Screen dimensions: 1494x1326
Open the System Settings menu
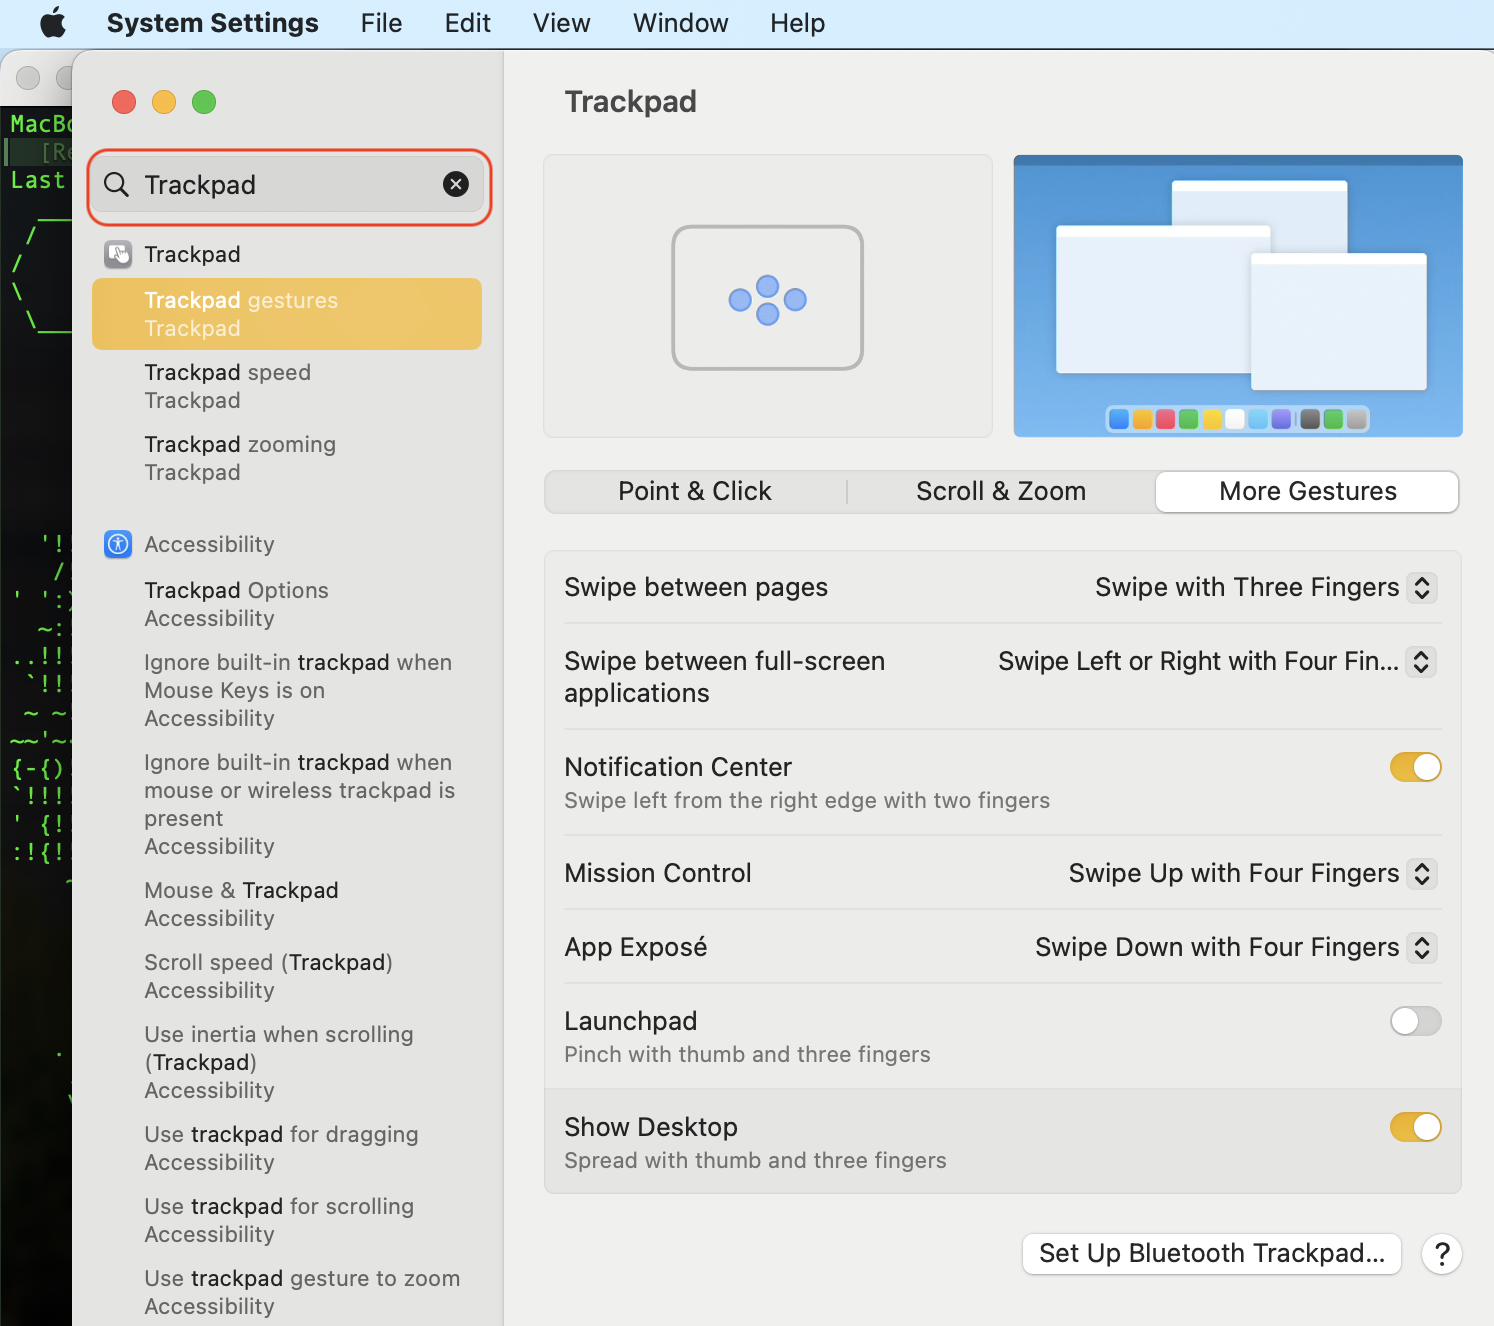213,23
